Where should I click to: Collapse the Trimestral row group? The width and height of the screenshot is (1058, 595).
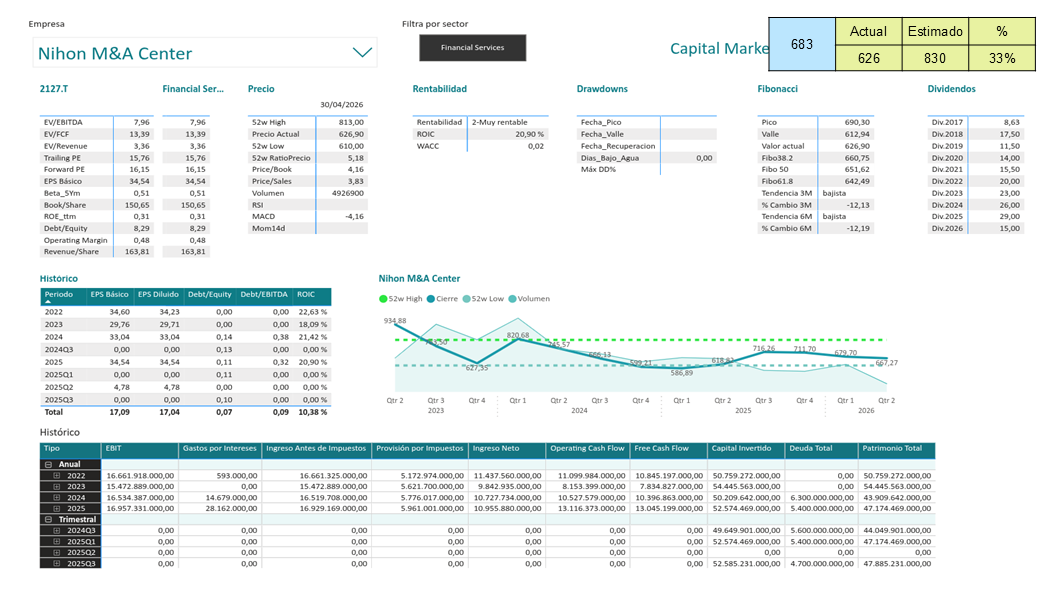pos(49,519)
